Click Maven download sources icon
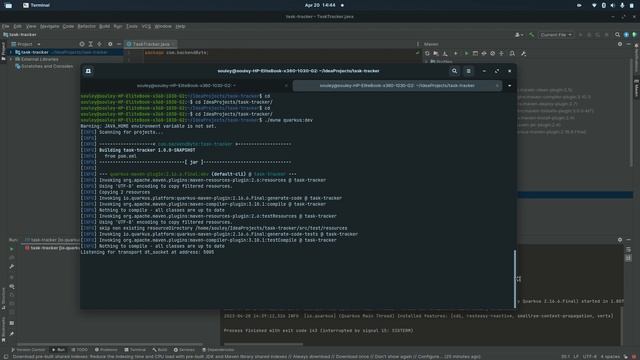This screenshot has height=360, width=640. [x=445, y=53]
